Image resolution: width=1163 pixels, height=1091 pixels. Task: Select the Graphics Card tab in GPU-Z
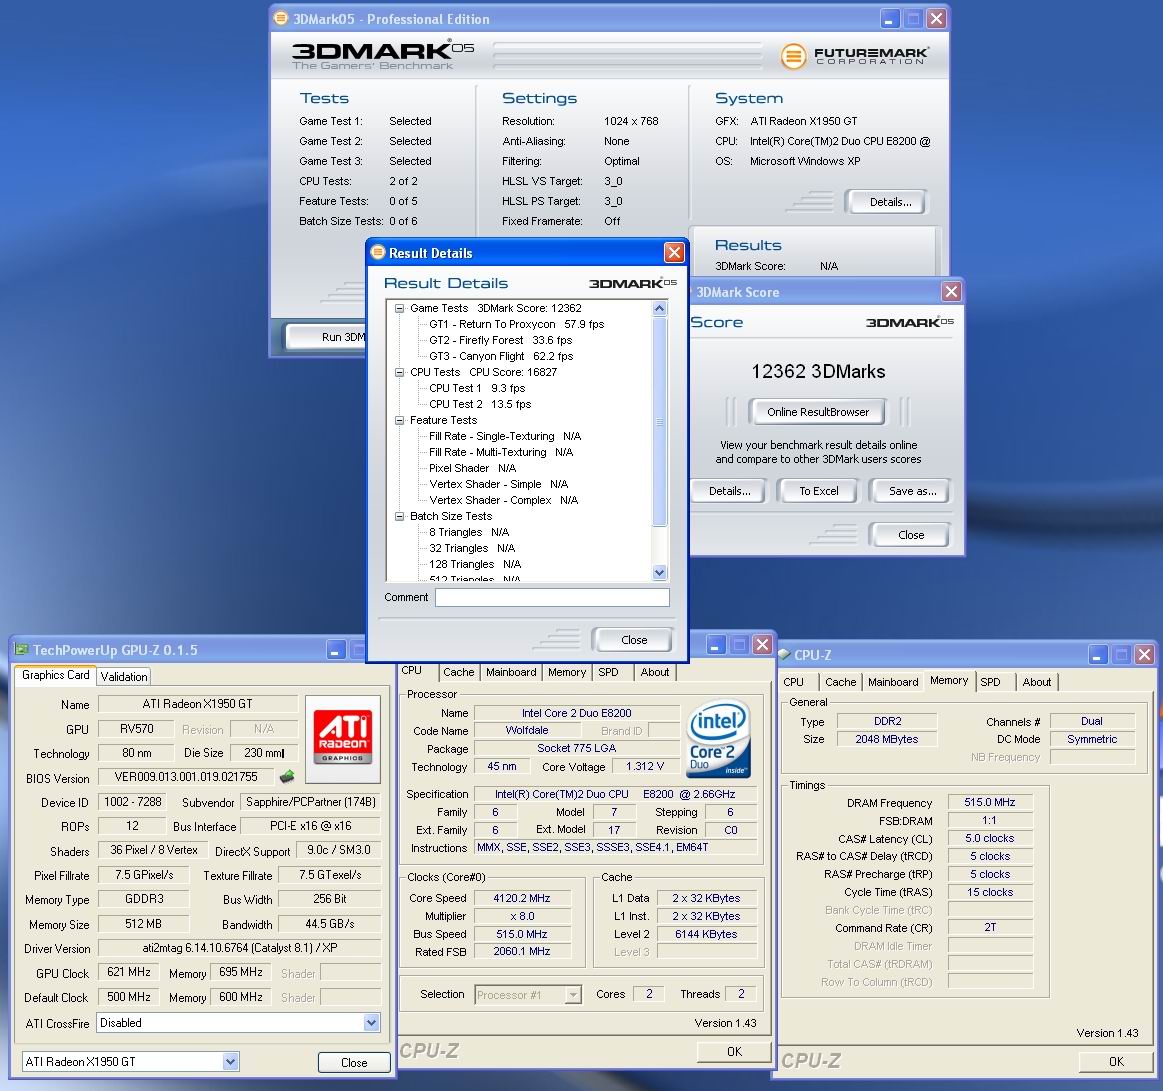click(x=56, y=675)
